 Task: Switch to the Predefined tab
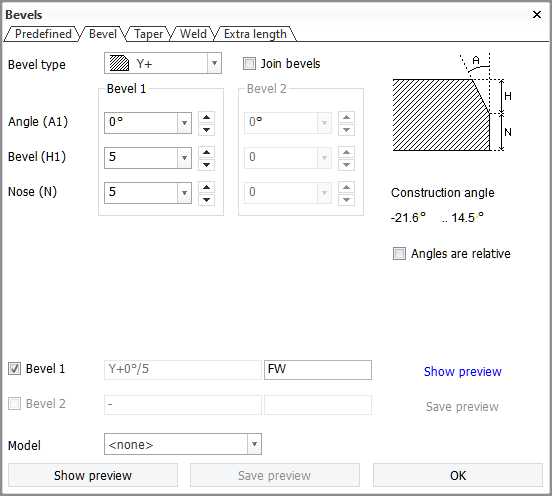pos(43,34)
